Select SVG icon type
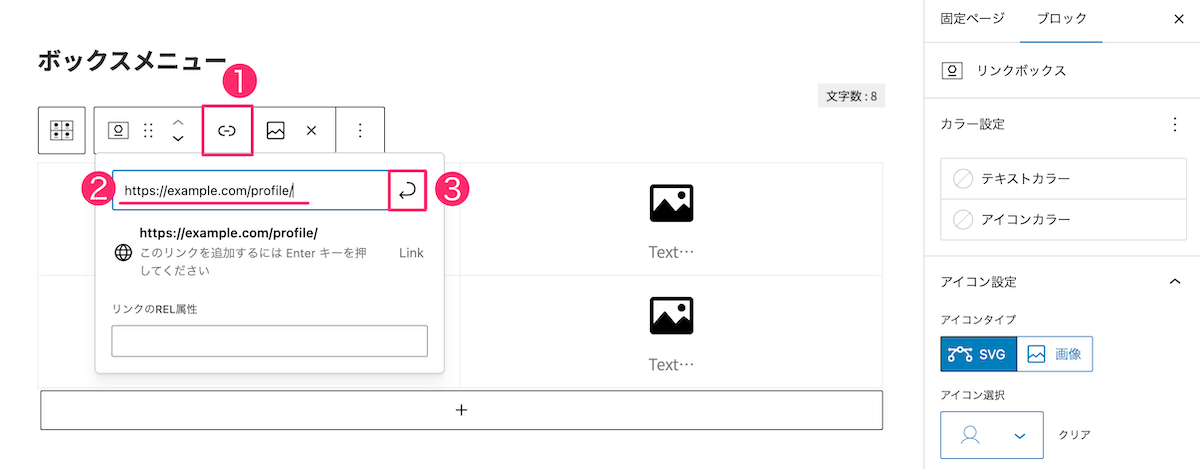The image size is (1200, 469). tap(979, 354)
